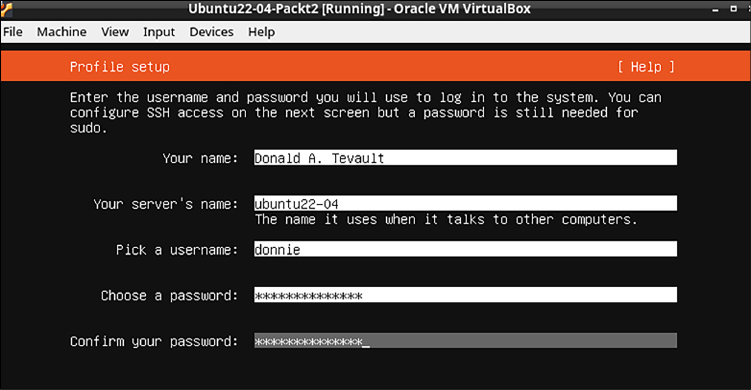The image size is (751, 390).
Task: Open the Machine menu
Action: (62, 32)
